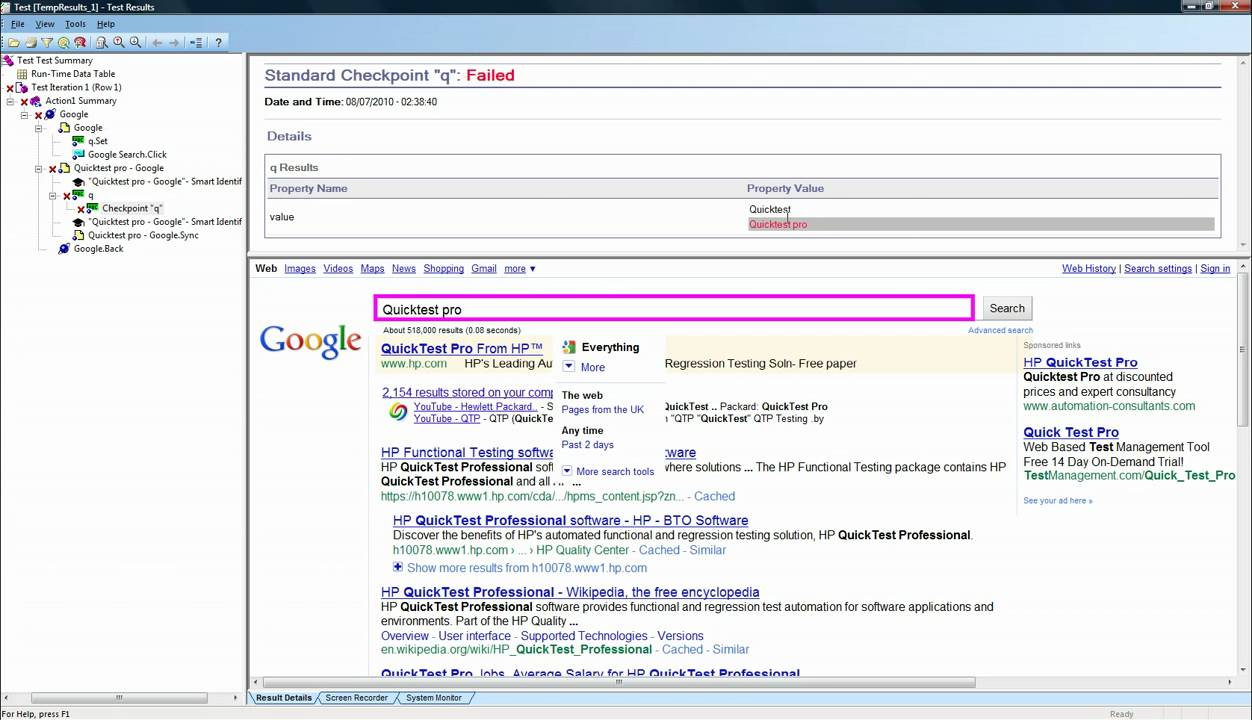
Task: Switch to the Result Details tab
Action: click(283, 698)
